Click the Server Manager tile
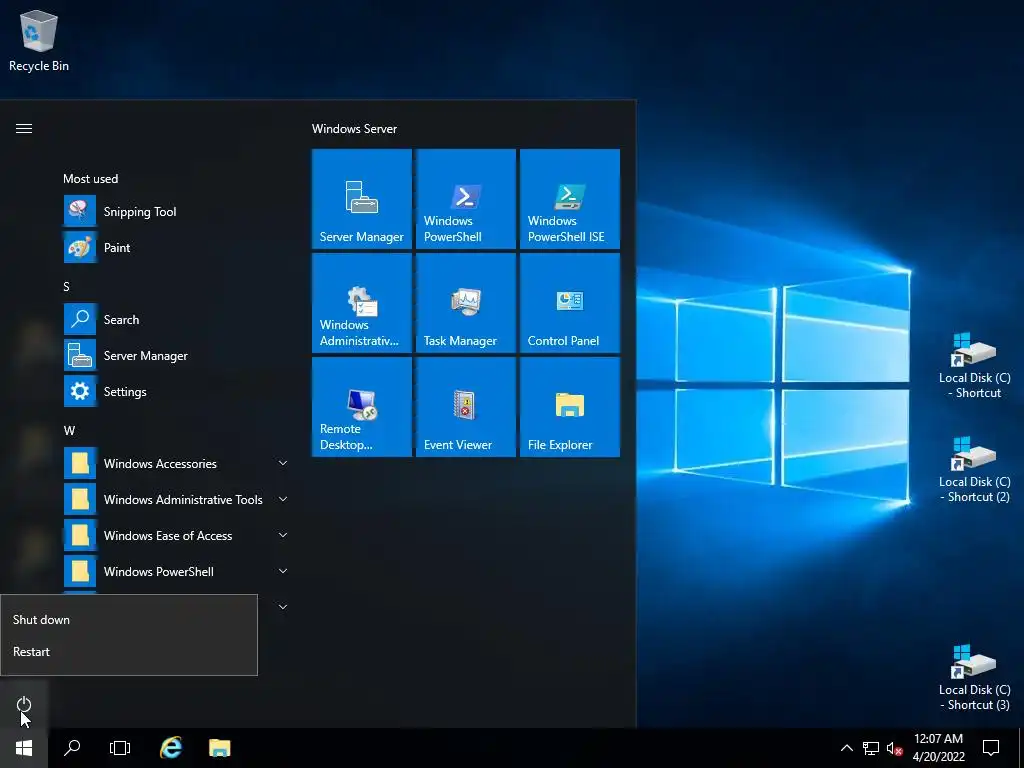This screenshot has height=768, width=1024. click(362, 199)
